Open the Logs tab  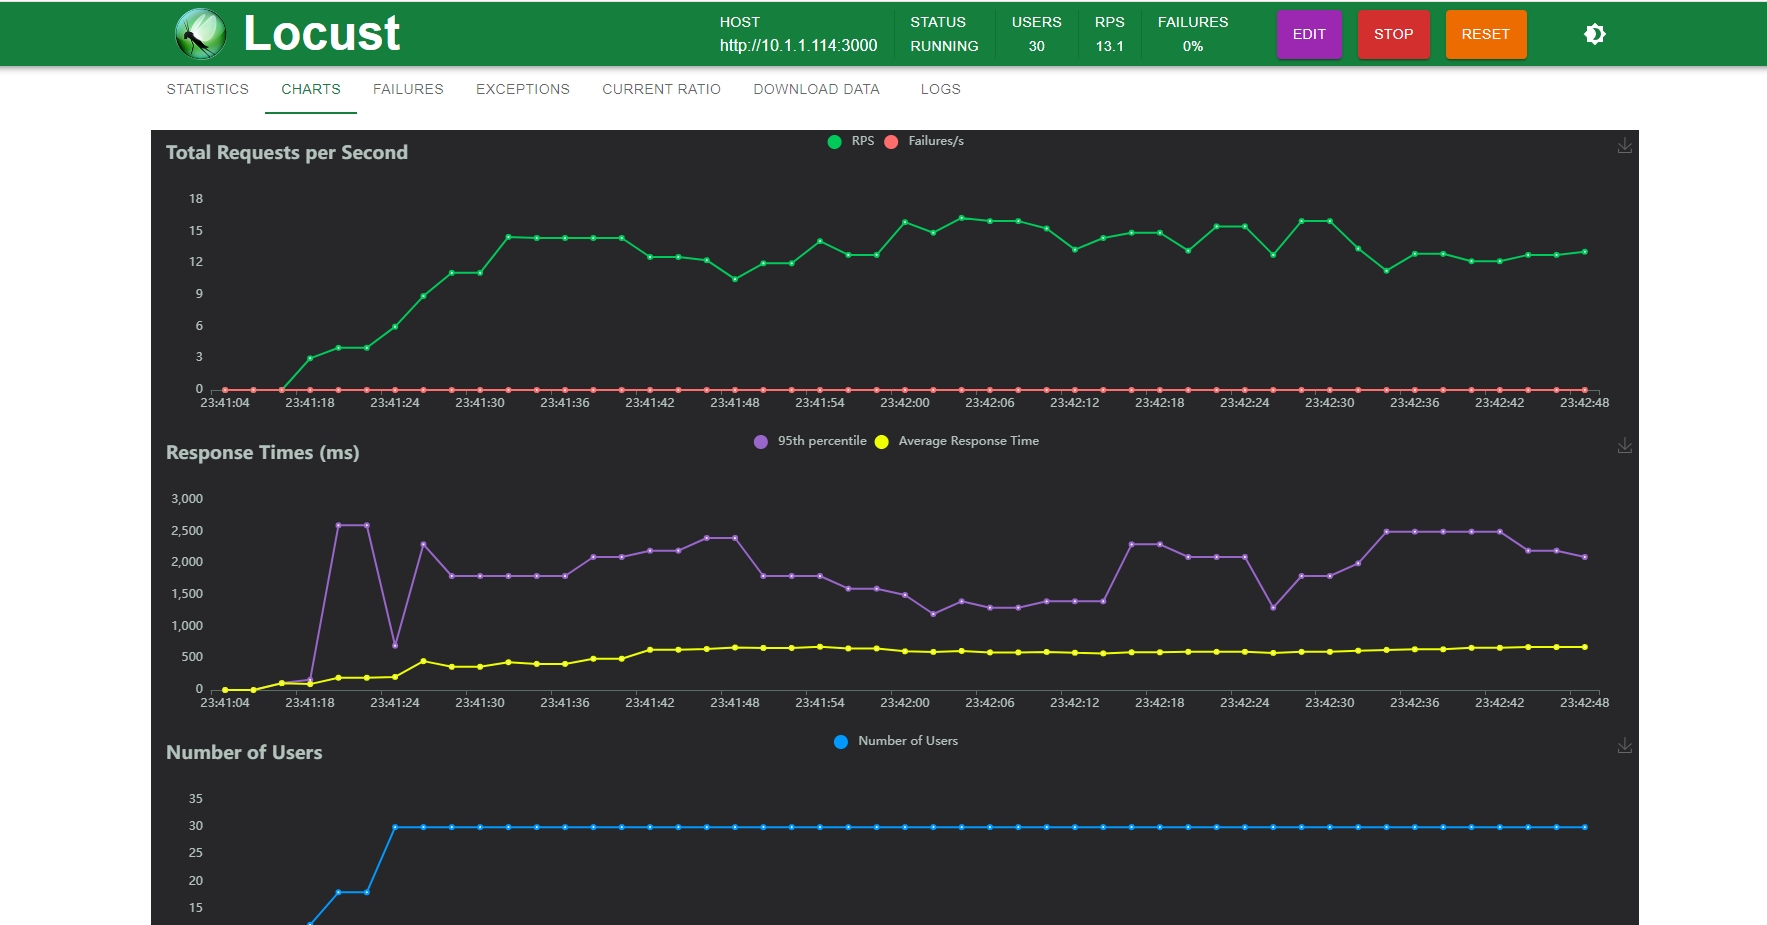[x=941, y=89]
